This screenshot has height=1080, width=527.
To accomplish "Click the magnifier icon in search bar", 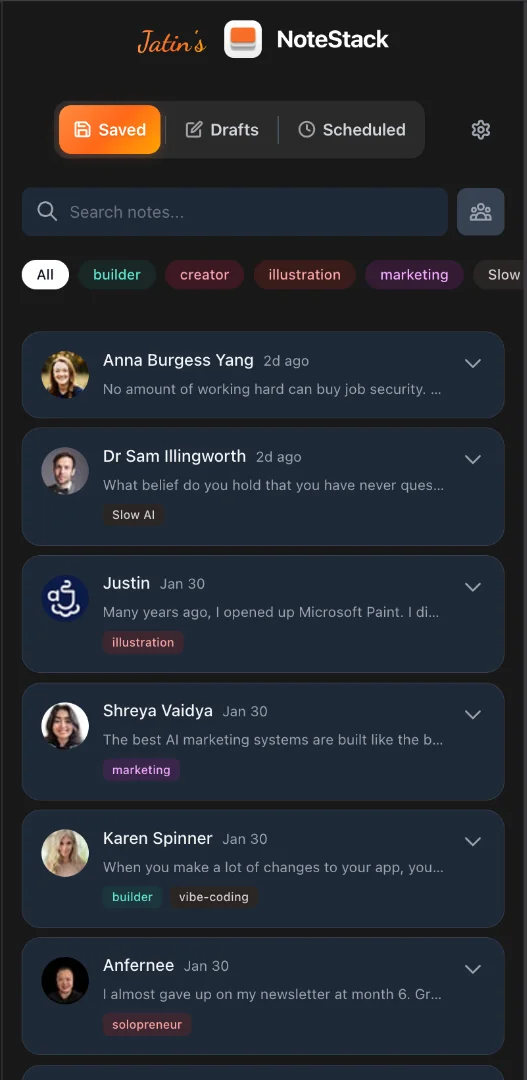I will pos(47,211).
